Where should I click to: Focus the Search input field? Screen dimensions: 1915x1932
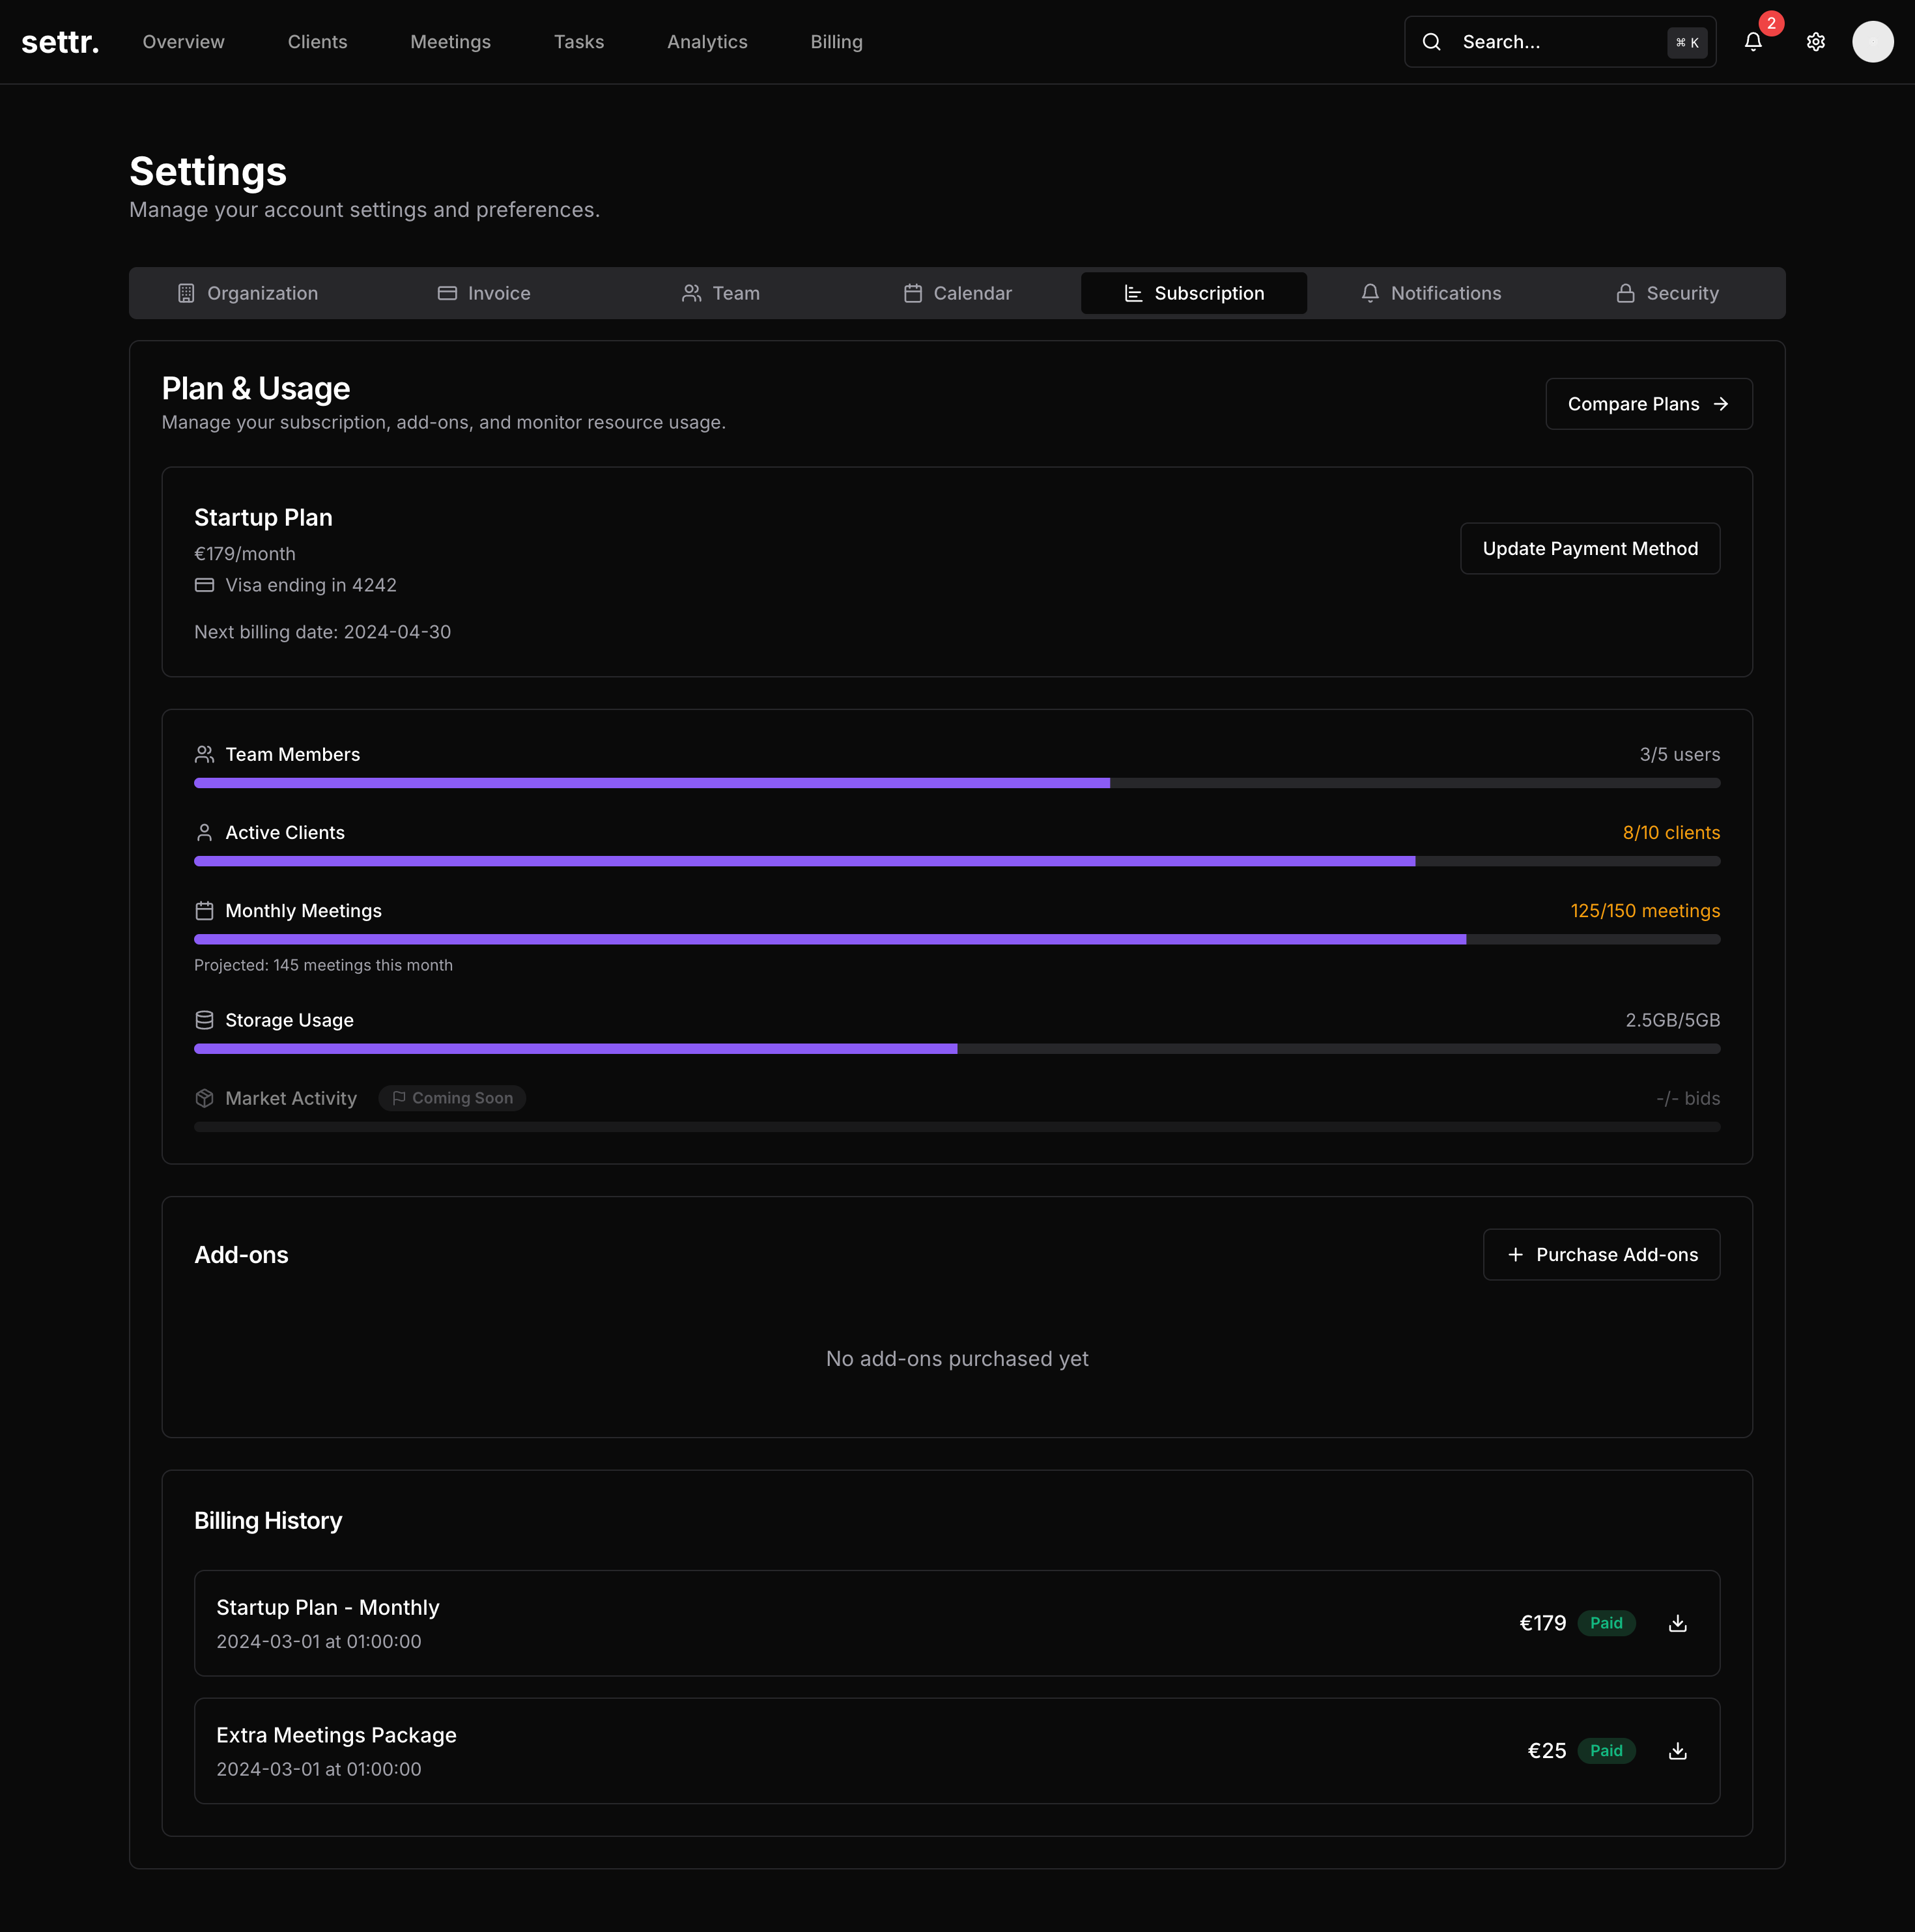[x=1559, y=42]
